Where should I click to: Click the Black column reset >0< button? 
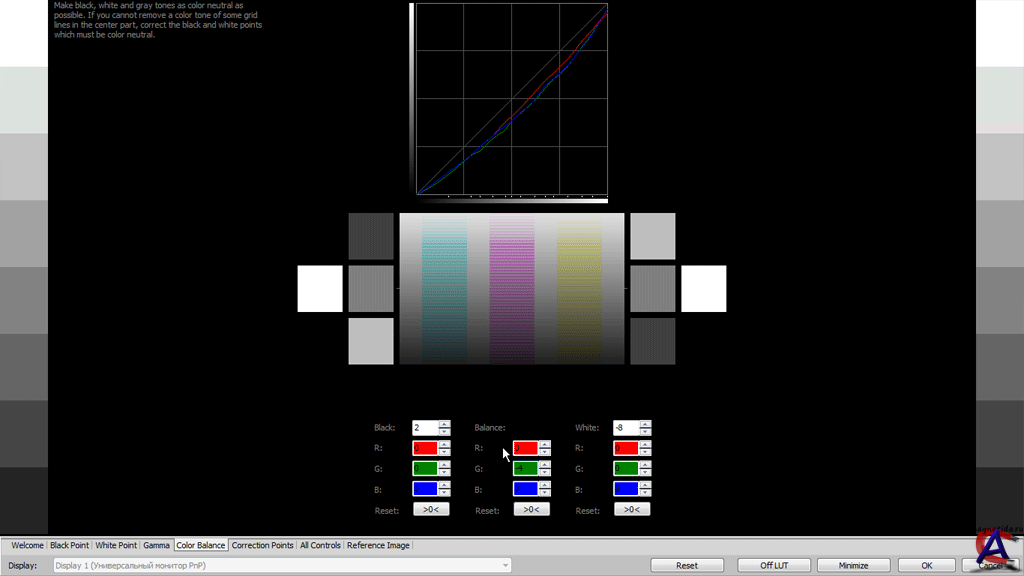[x=431, y=509]
